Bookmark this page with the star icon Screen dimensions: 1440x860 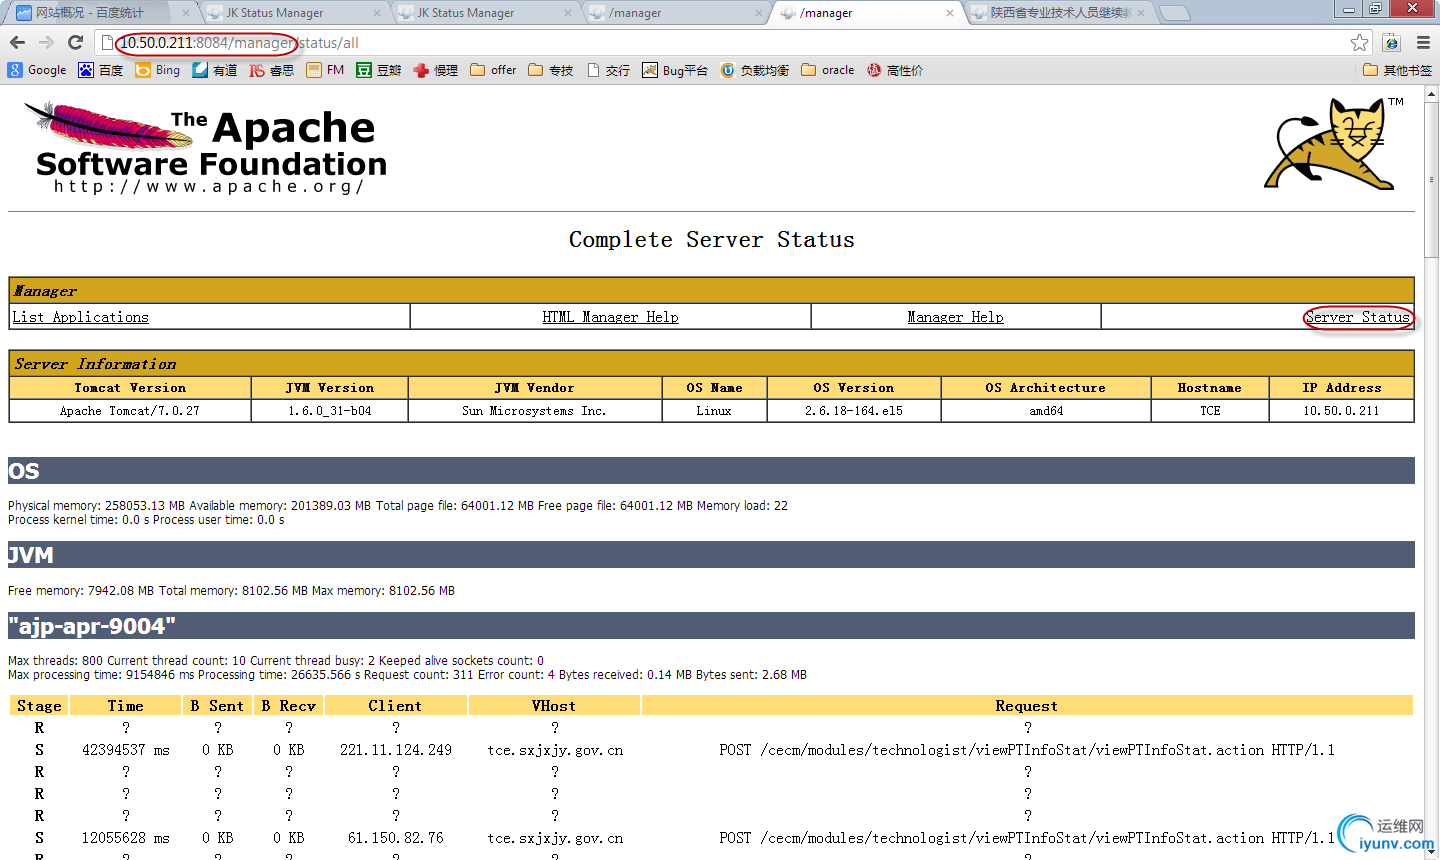coord(1359,42)
